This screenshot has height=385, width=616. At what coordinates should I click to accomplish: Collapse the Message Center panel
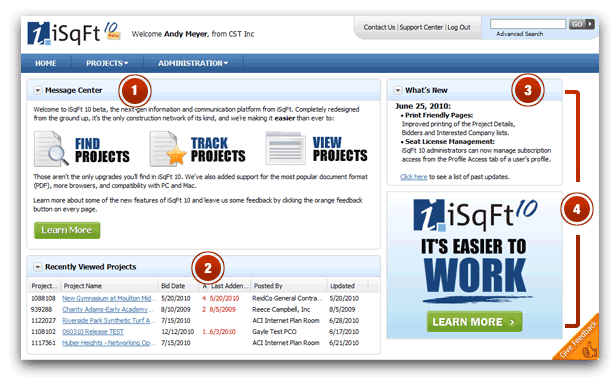point(37,90)
